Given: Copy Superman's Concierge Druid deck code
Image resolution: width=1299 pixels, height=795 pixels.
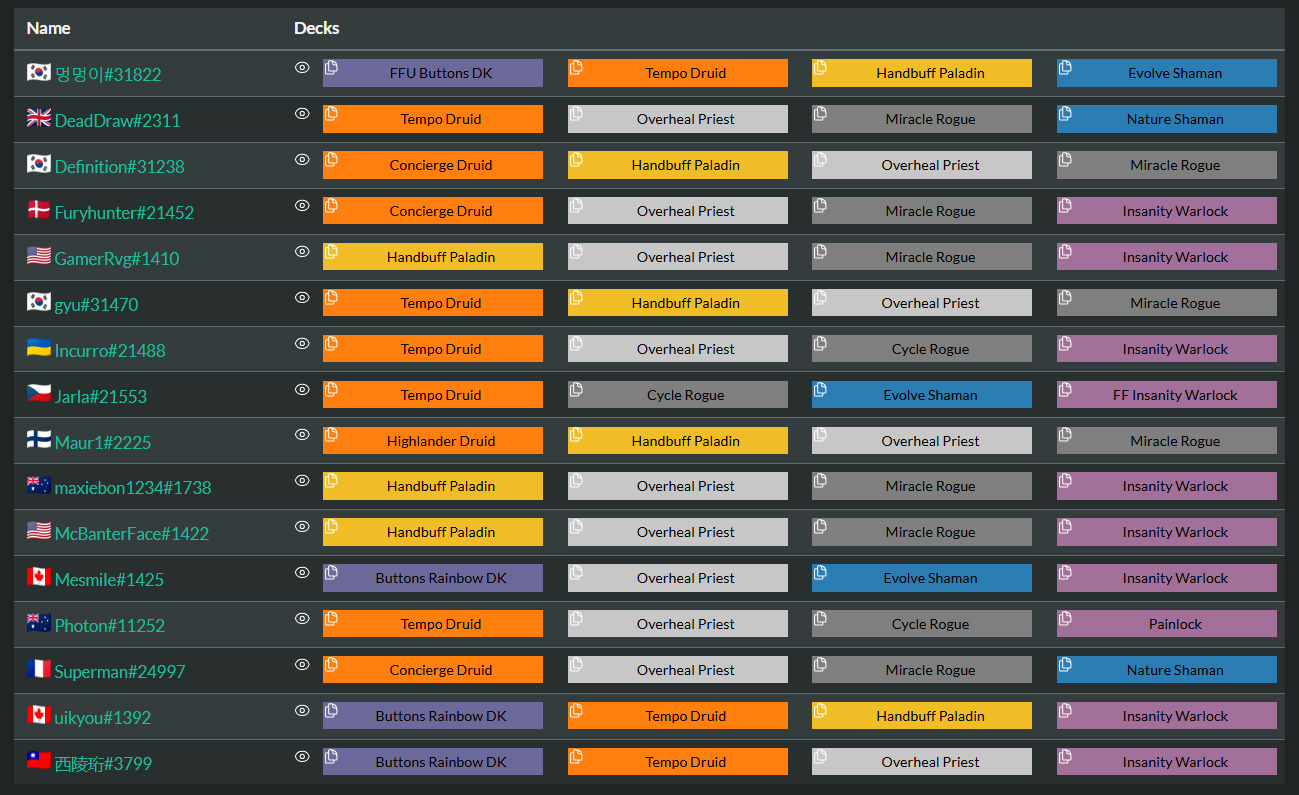Looking at the screenshot, I should [x=331, y=664].
